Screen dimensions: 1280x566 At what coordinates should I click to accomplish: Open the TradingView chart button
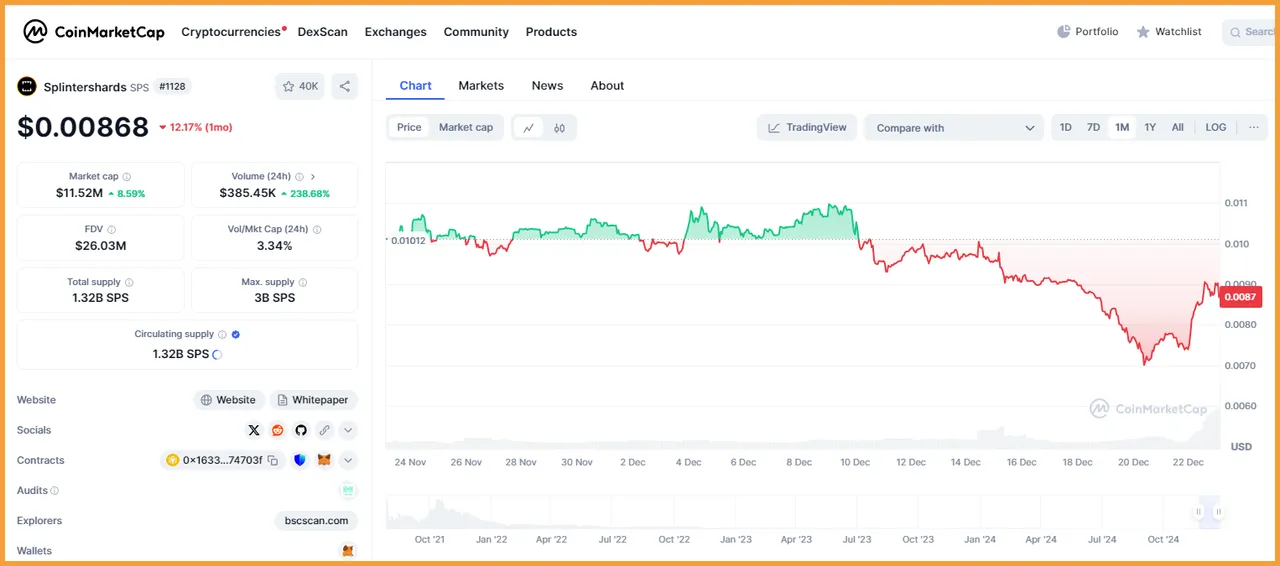pyautogui.click(x=807, y=128)
